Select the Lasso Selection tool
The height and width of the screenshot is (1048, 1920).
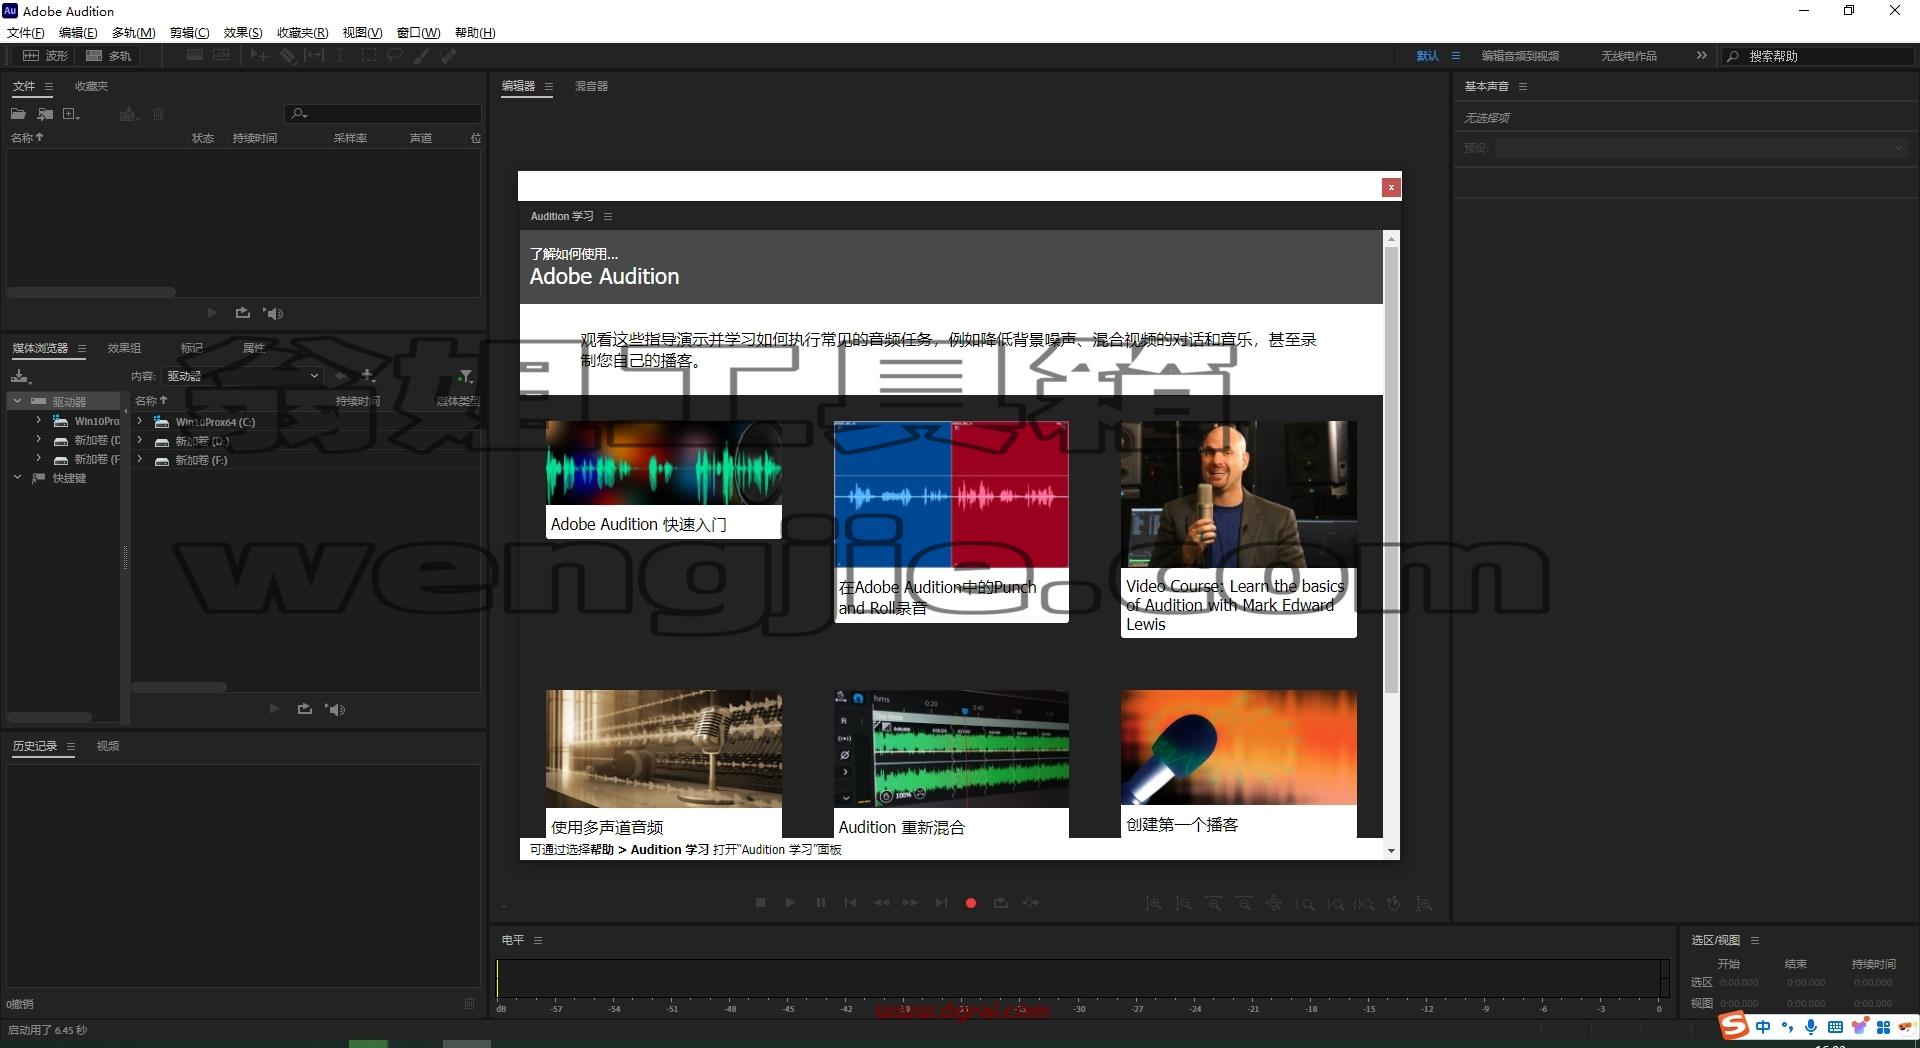[395, 56]
